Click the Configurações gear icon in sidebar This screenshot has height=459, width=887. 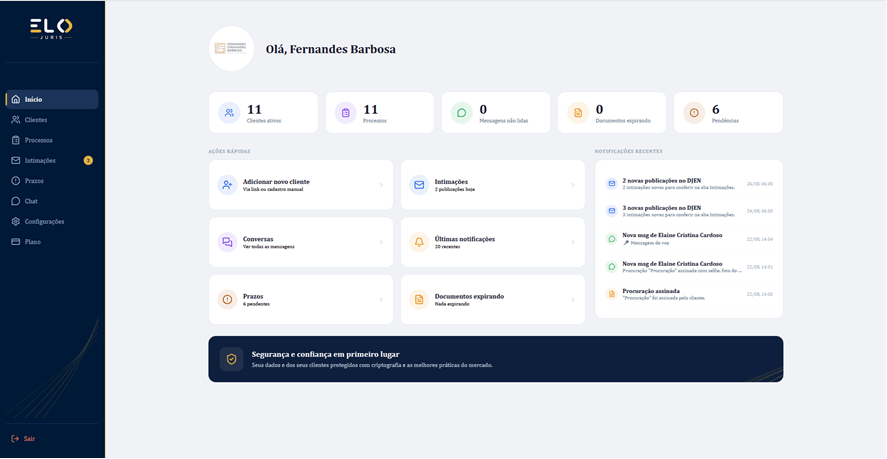click(x=16, y=222)
